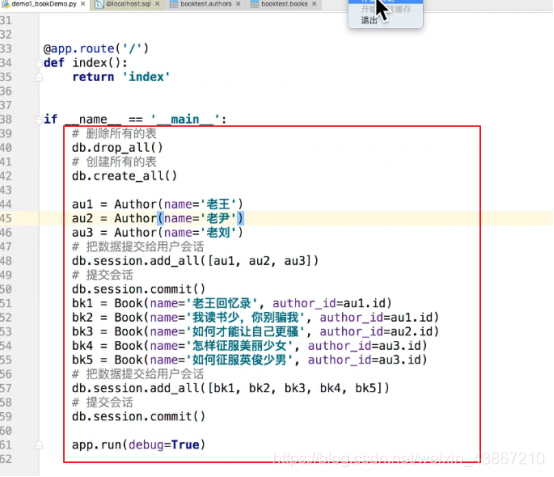Close the demo1_bookDemo.py tab
Viewport: 554px width, 477px height.
[83, 4]
